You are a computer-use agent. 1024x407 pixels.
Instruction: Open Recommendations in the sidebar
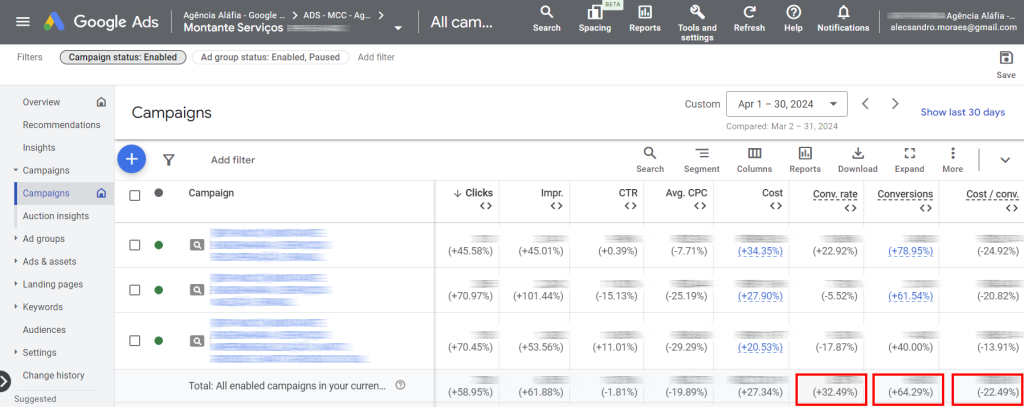coord(61,125)
